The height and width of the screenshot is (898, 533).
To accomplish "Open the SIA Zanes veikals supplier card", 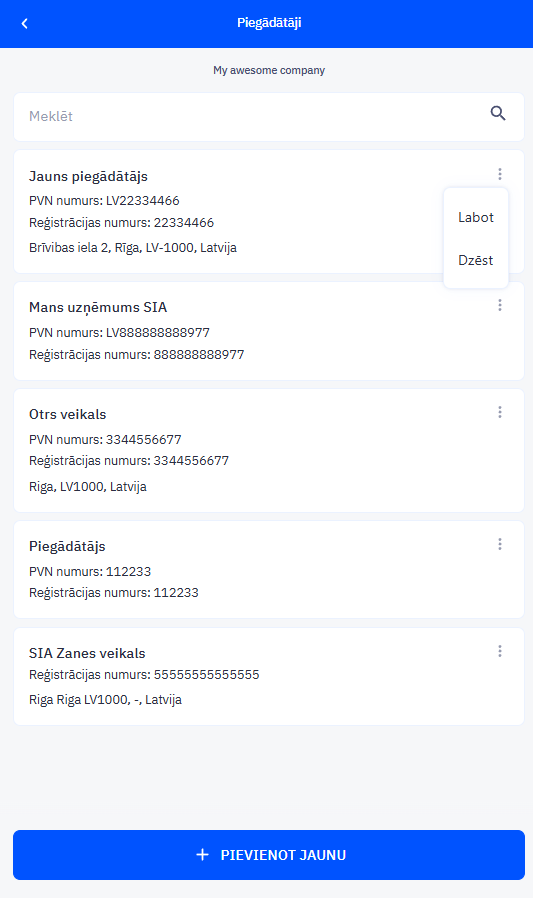I will 269,676.
